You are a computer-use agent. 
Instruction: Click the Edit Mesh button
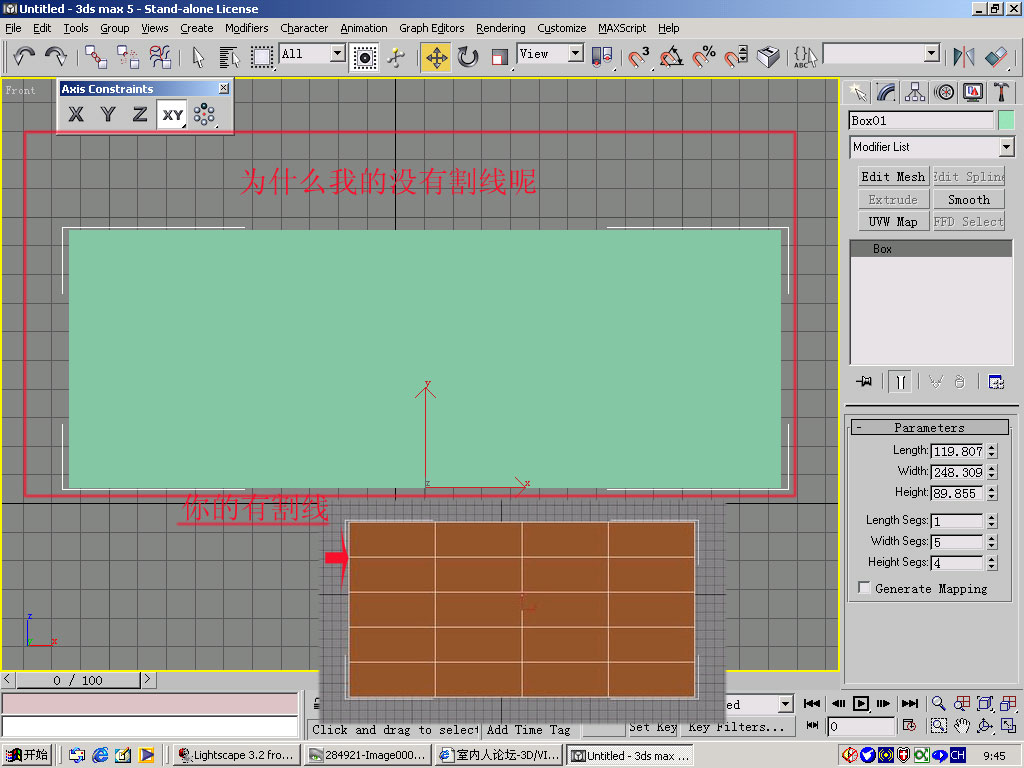(x=892, y=176)
